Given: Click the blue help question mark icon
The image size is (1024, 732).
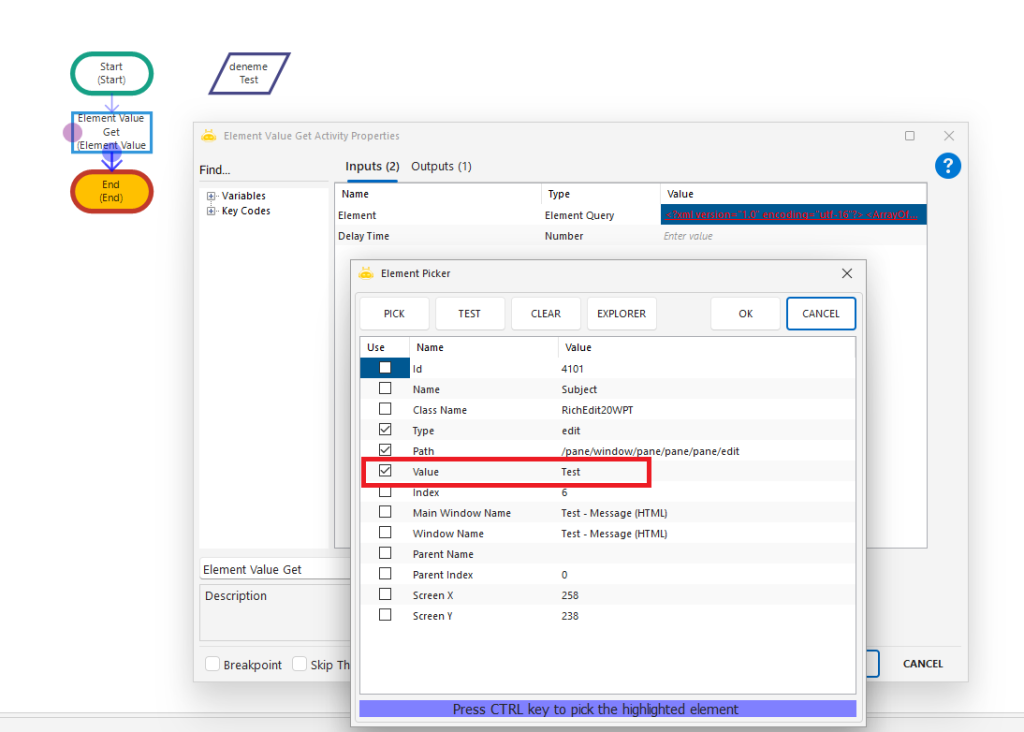Looking at the screenshot, I should point(948,166).
